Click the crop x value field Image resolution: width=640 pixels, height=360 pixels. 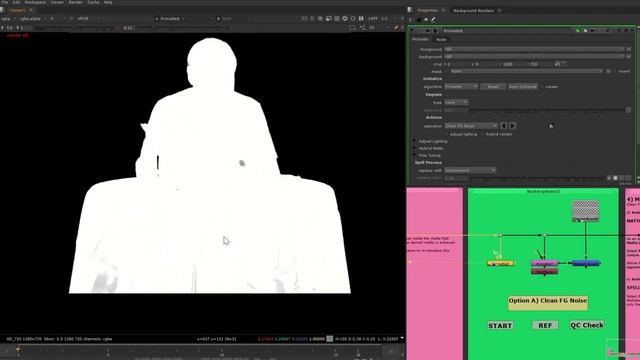pos(459,64)
